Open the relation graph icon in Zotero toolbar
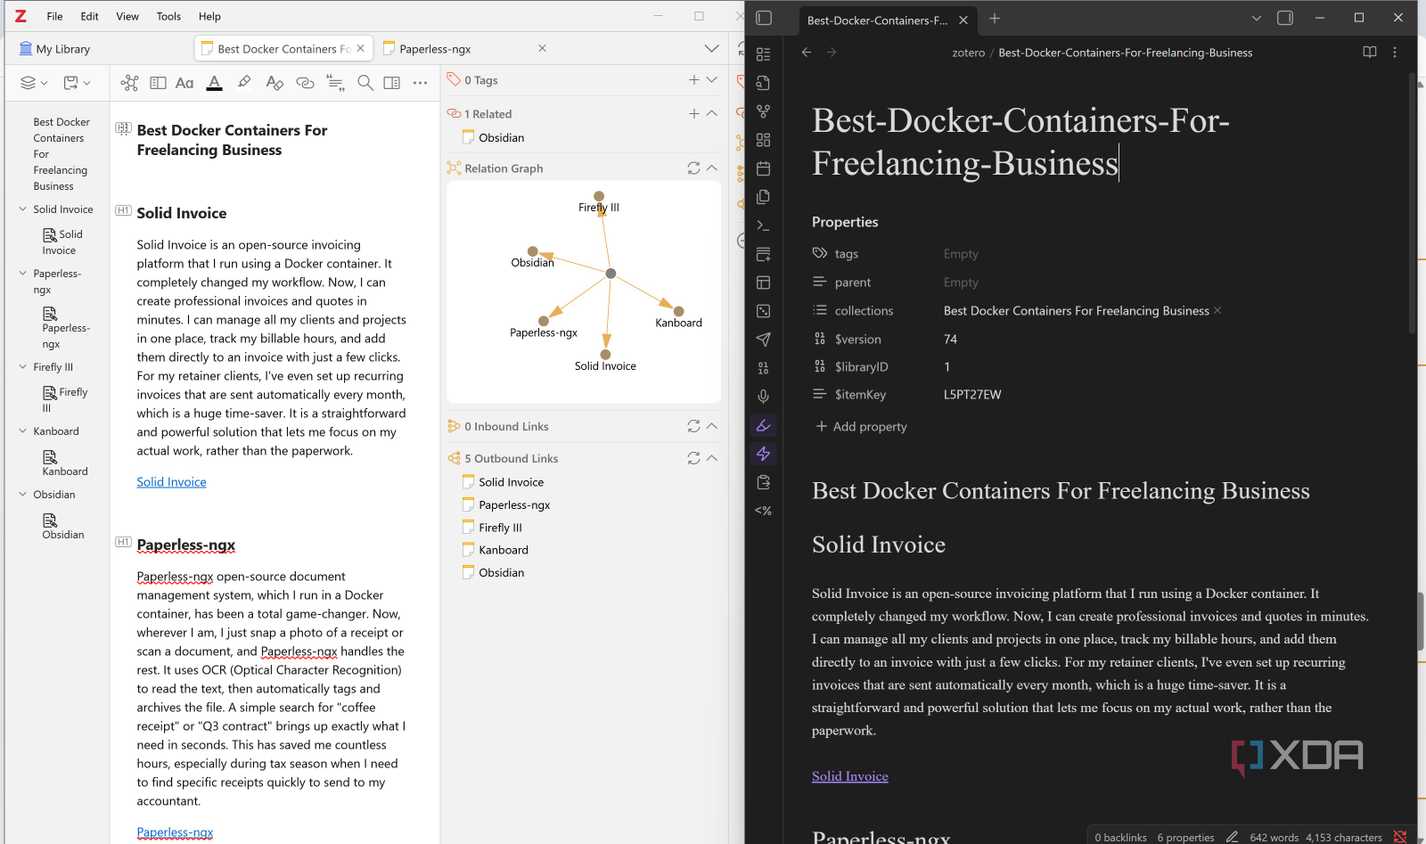Image resolution: width=1426 pixels, height=844 pixels. [129, 83]
